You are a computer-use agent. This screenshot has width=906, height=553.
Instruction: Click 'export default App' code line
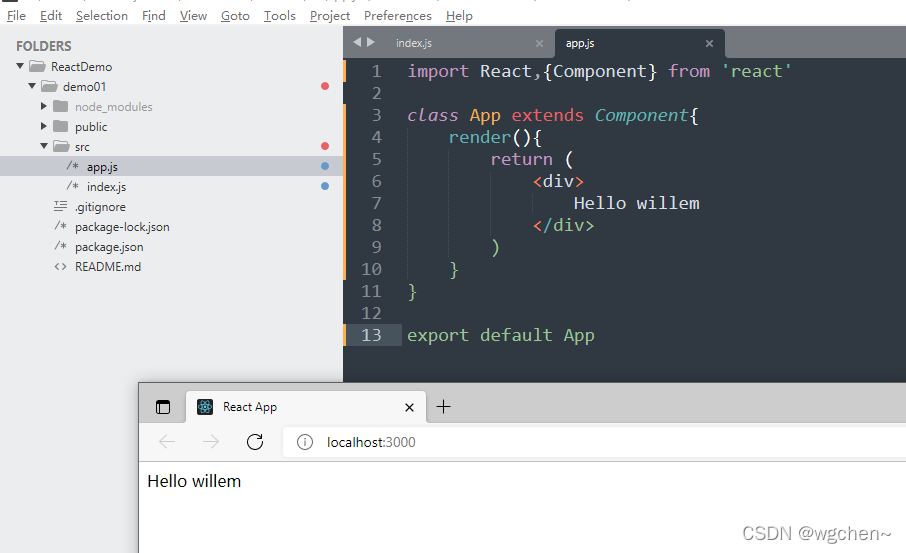click(x=500, y=336)
